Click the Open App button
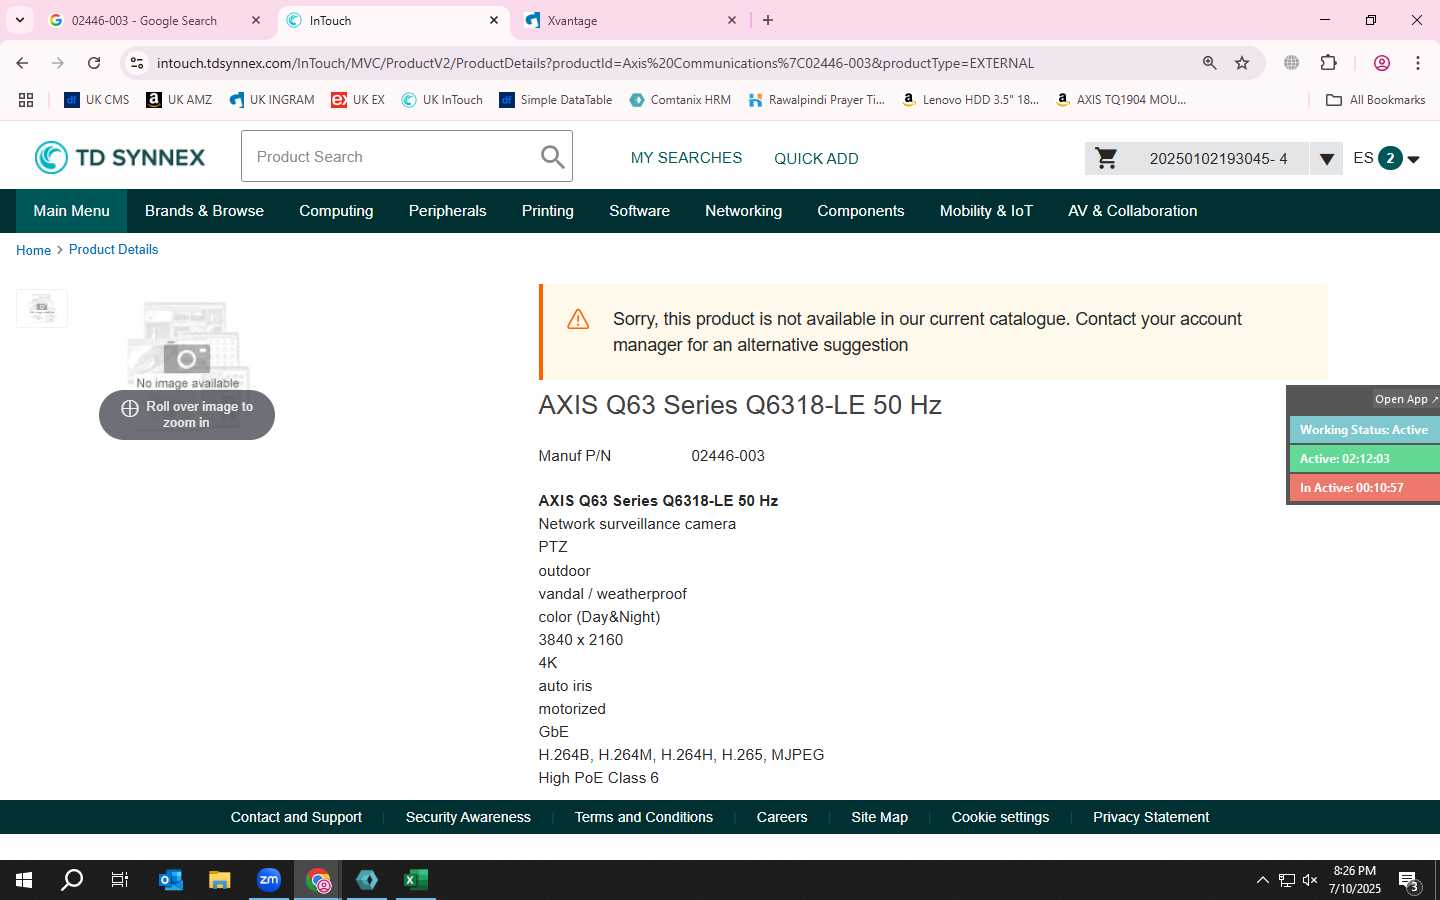The height and width of the screenshot is (900, 1440). point(1405,399)
